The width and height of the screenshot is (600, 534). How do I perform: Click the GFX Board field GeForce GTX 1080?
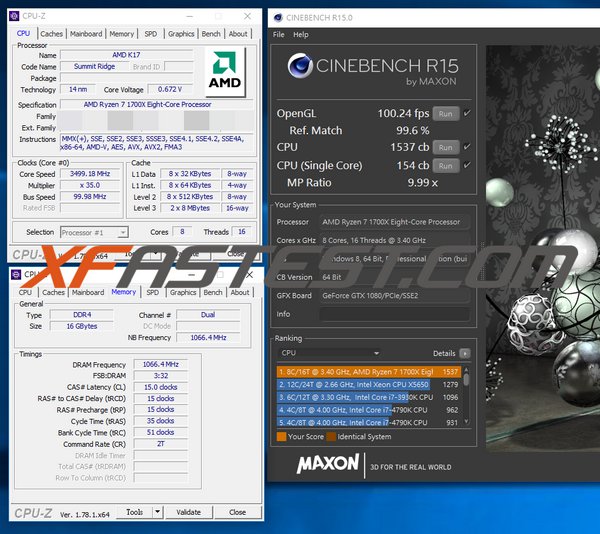pyautogui.click(x=395, y=296)
